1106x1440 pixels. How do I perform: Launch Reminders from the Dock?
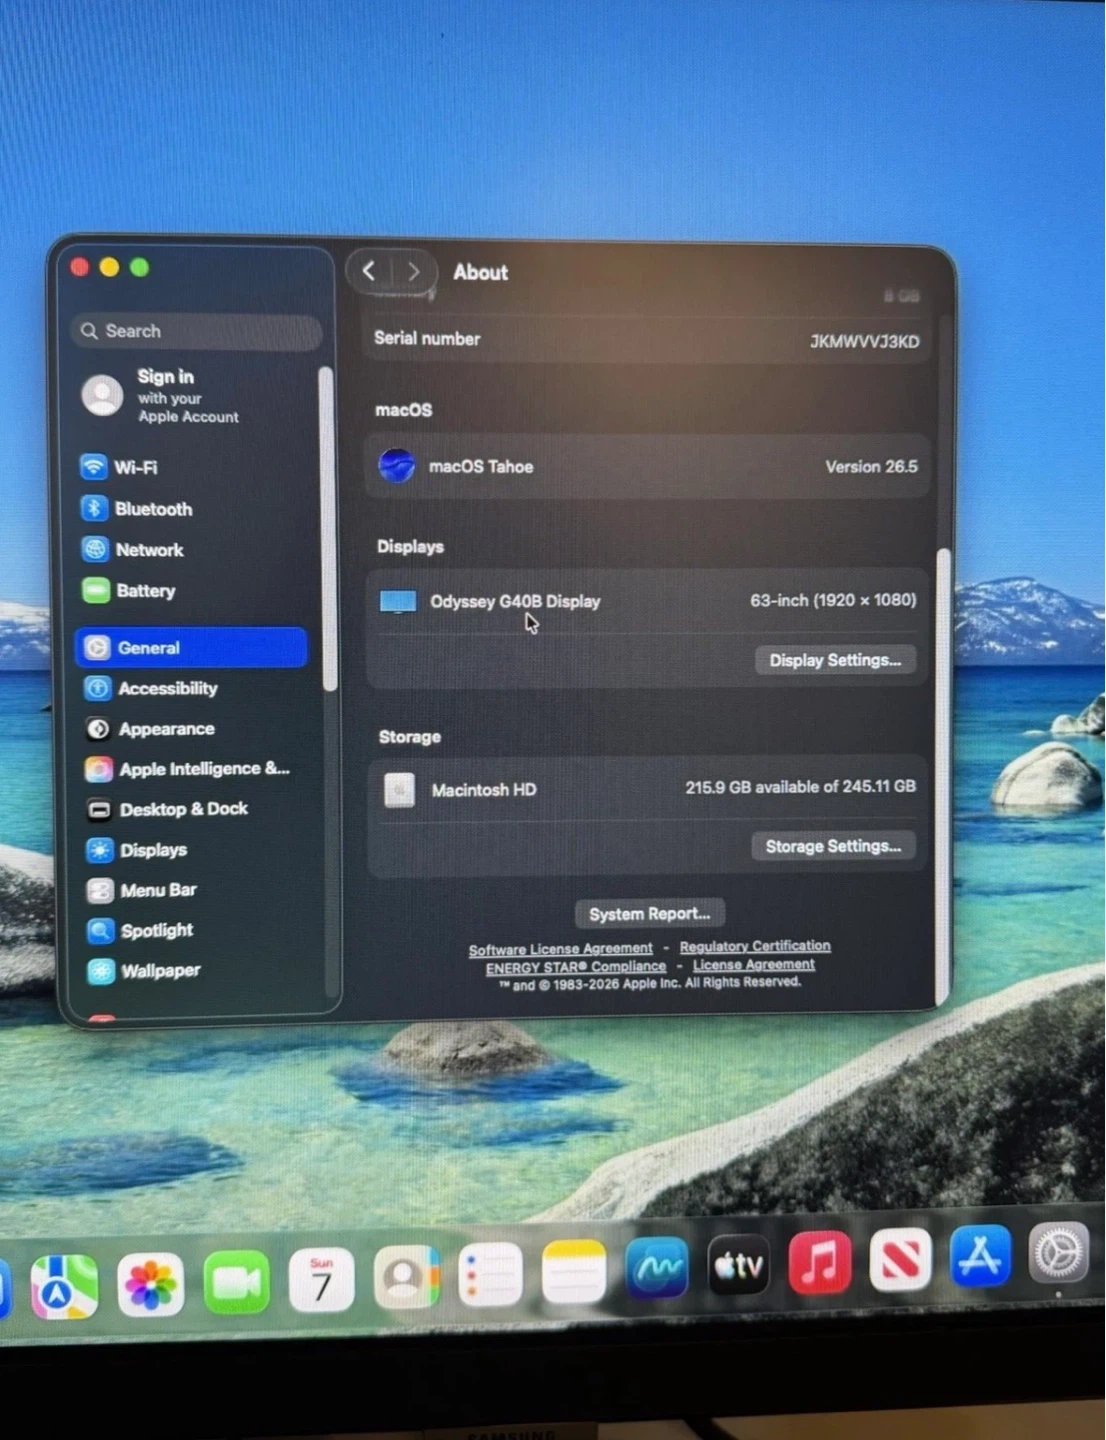pos(490,1274)
